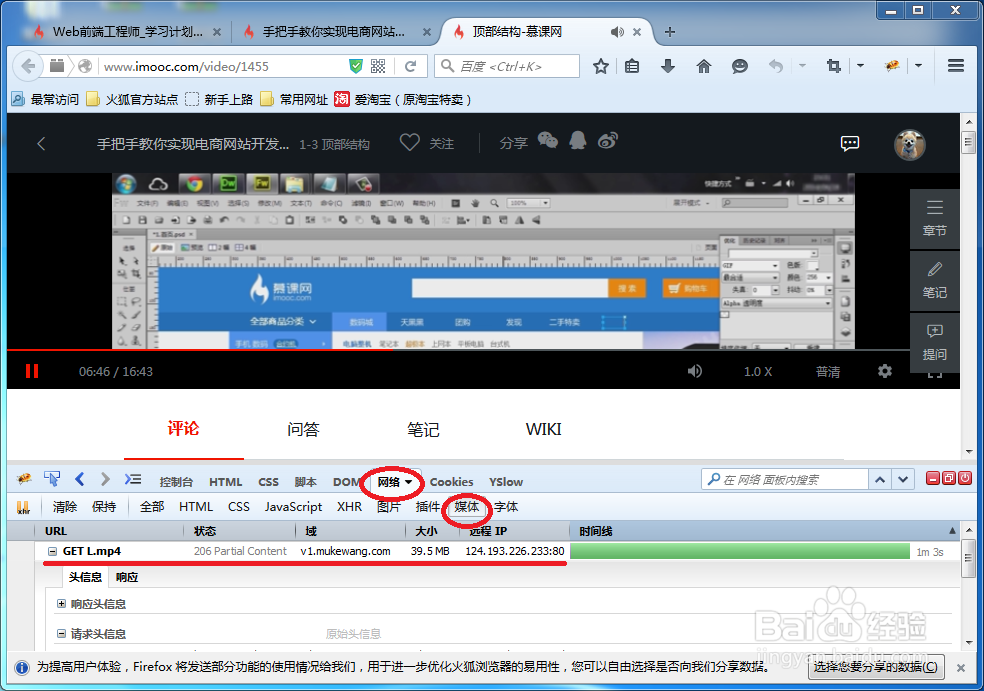Share the video via QQ bell icon
The width and height of the screenshot is (984, 691).
click(x=578, y=141)
